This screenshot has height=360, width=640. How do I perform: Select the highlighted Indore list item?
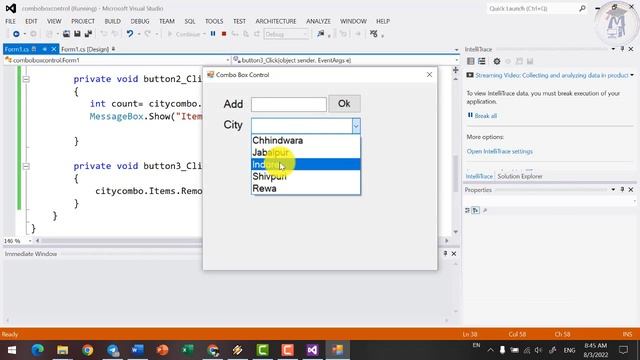pos(306,164)
